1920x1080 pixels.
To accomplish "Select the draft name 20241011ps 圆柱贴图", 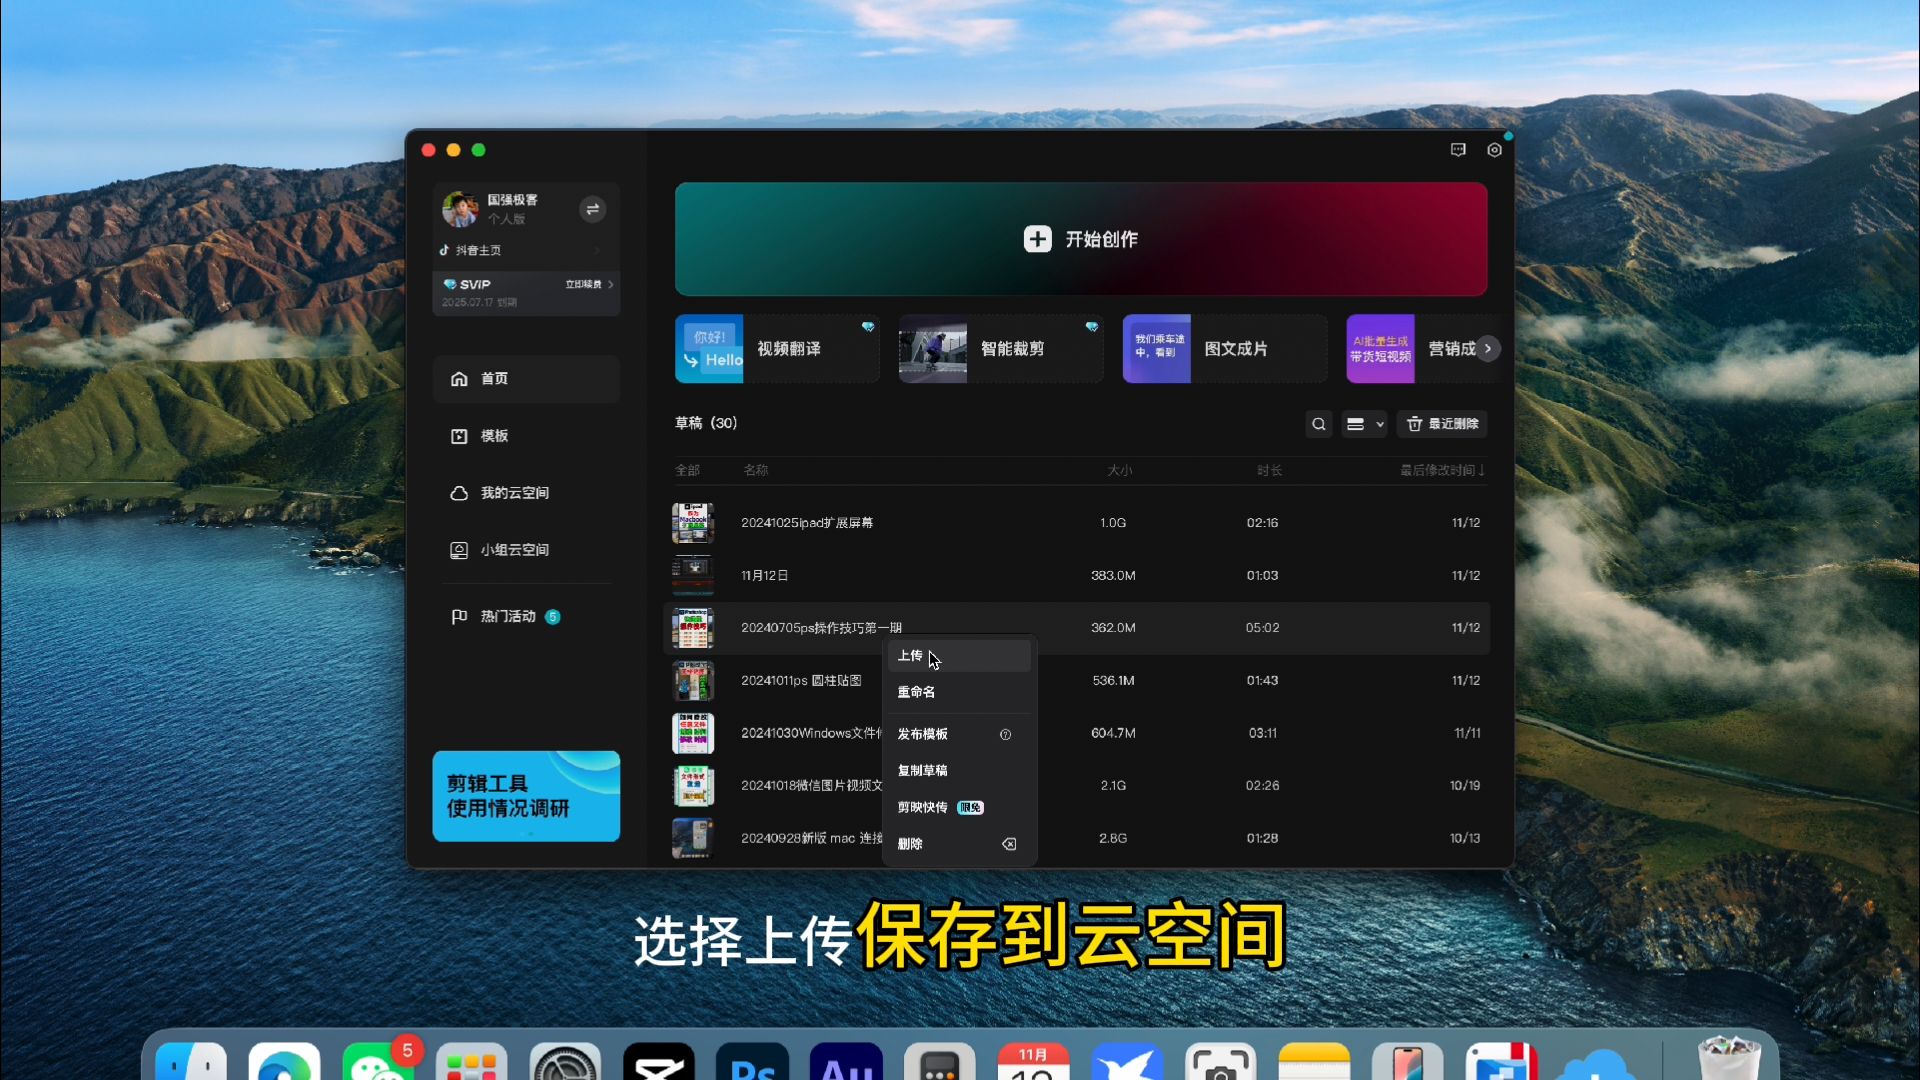I will click(x=801, y=681).
